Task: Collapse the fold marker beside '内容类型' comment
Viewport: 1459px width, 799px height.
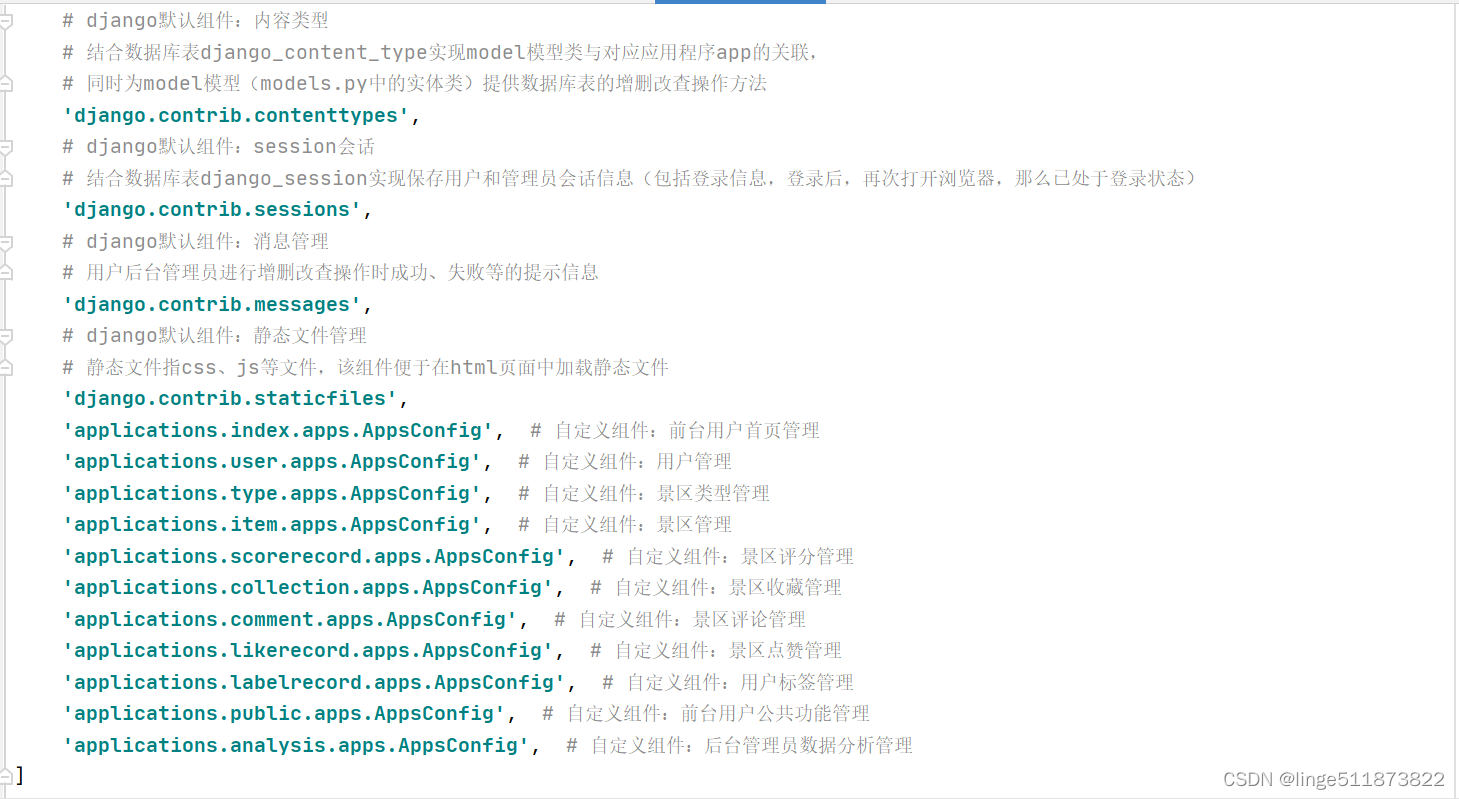Action: (x=5, y=21)
